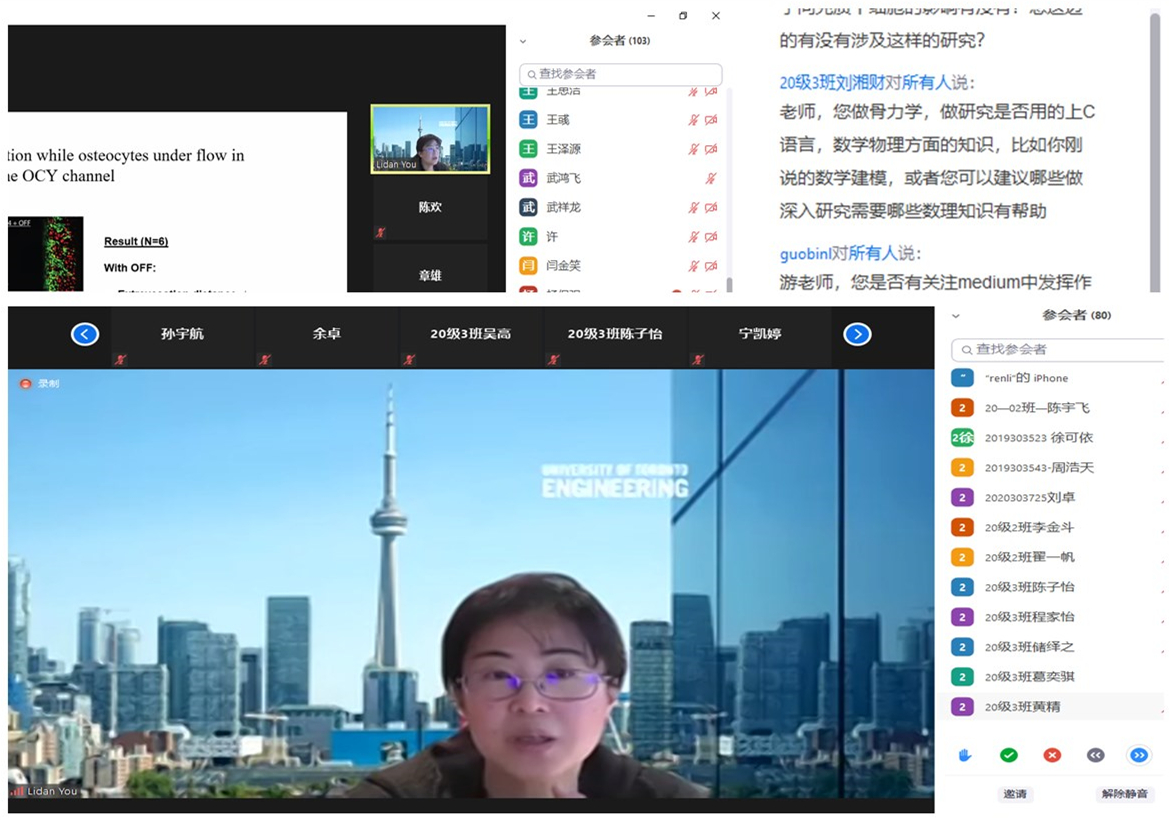
Task: Go to previous gallery page with left arrow
Action: 85,334
